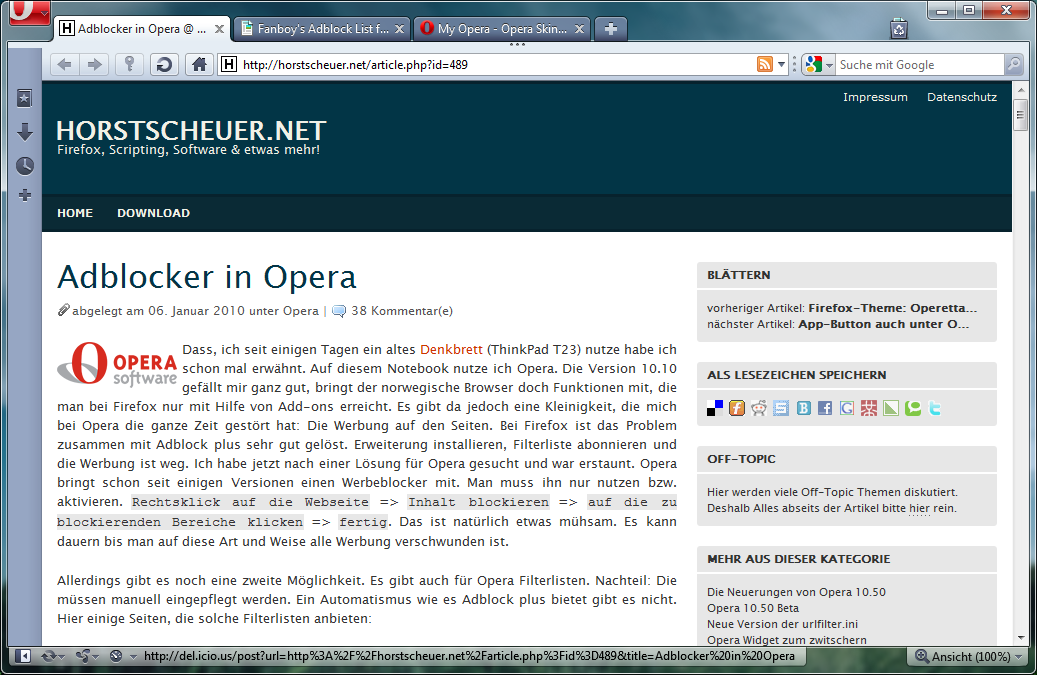Click the page vertical scrollbar thumb
Image resolution: width=1037 pixels, height=675 pixels.
coord(1020,116)
